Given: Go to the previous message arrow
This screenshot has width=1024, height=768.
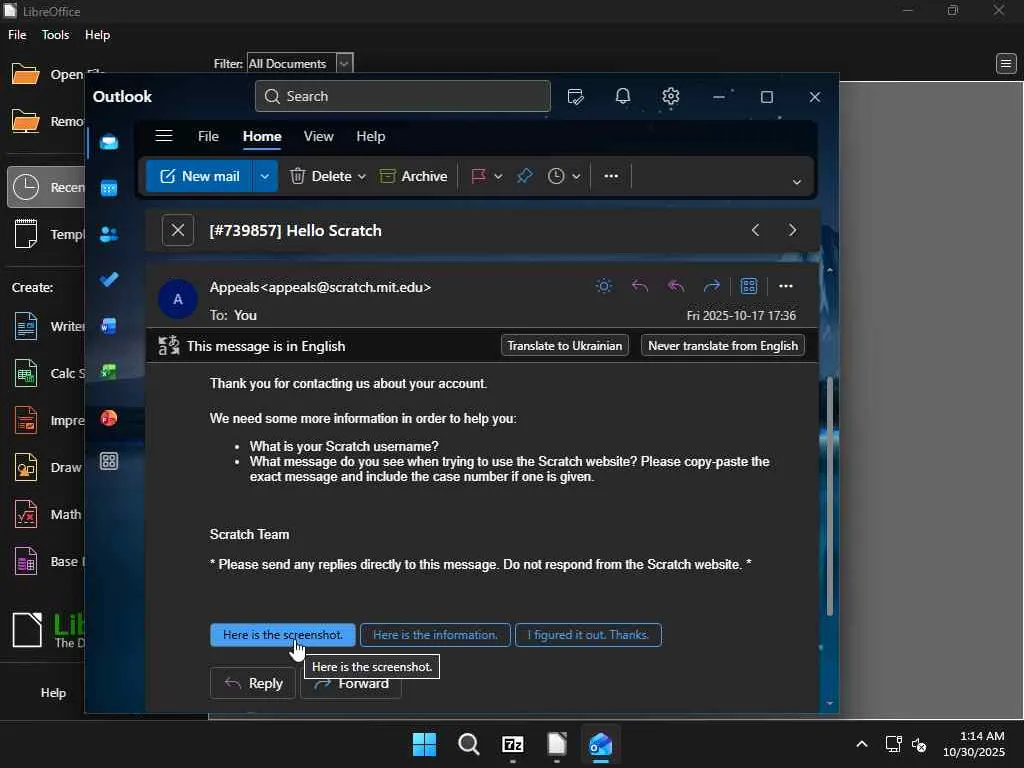Looking at the screenshot, I should click(x=756, y=230).
